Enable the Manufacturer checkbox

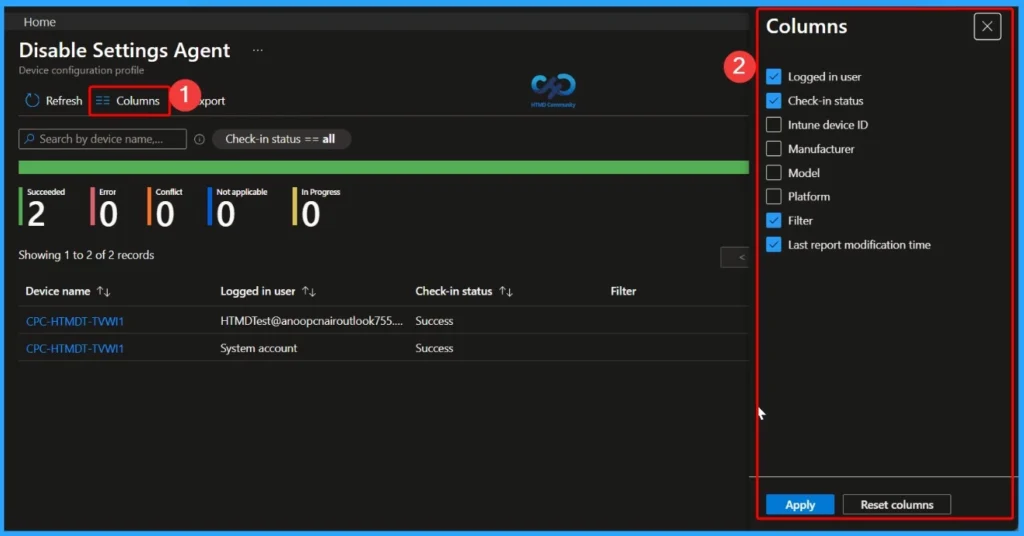773,149
